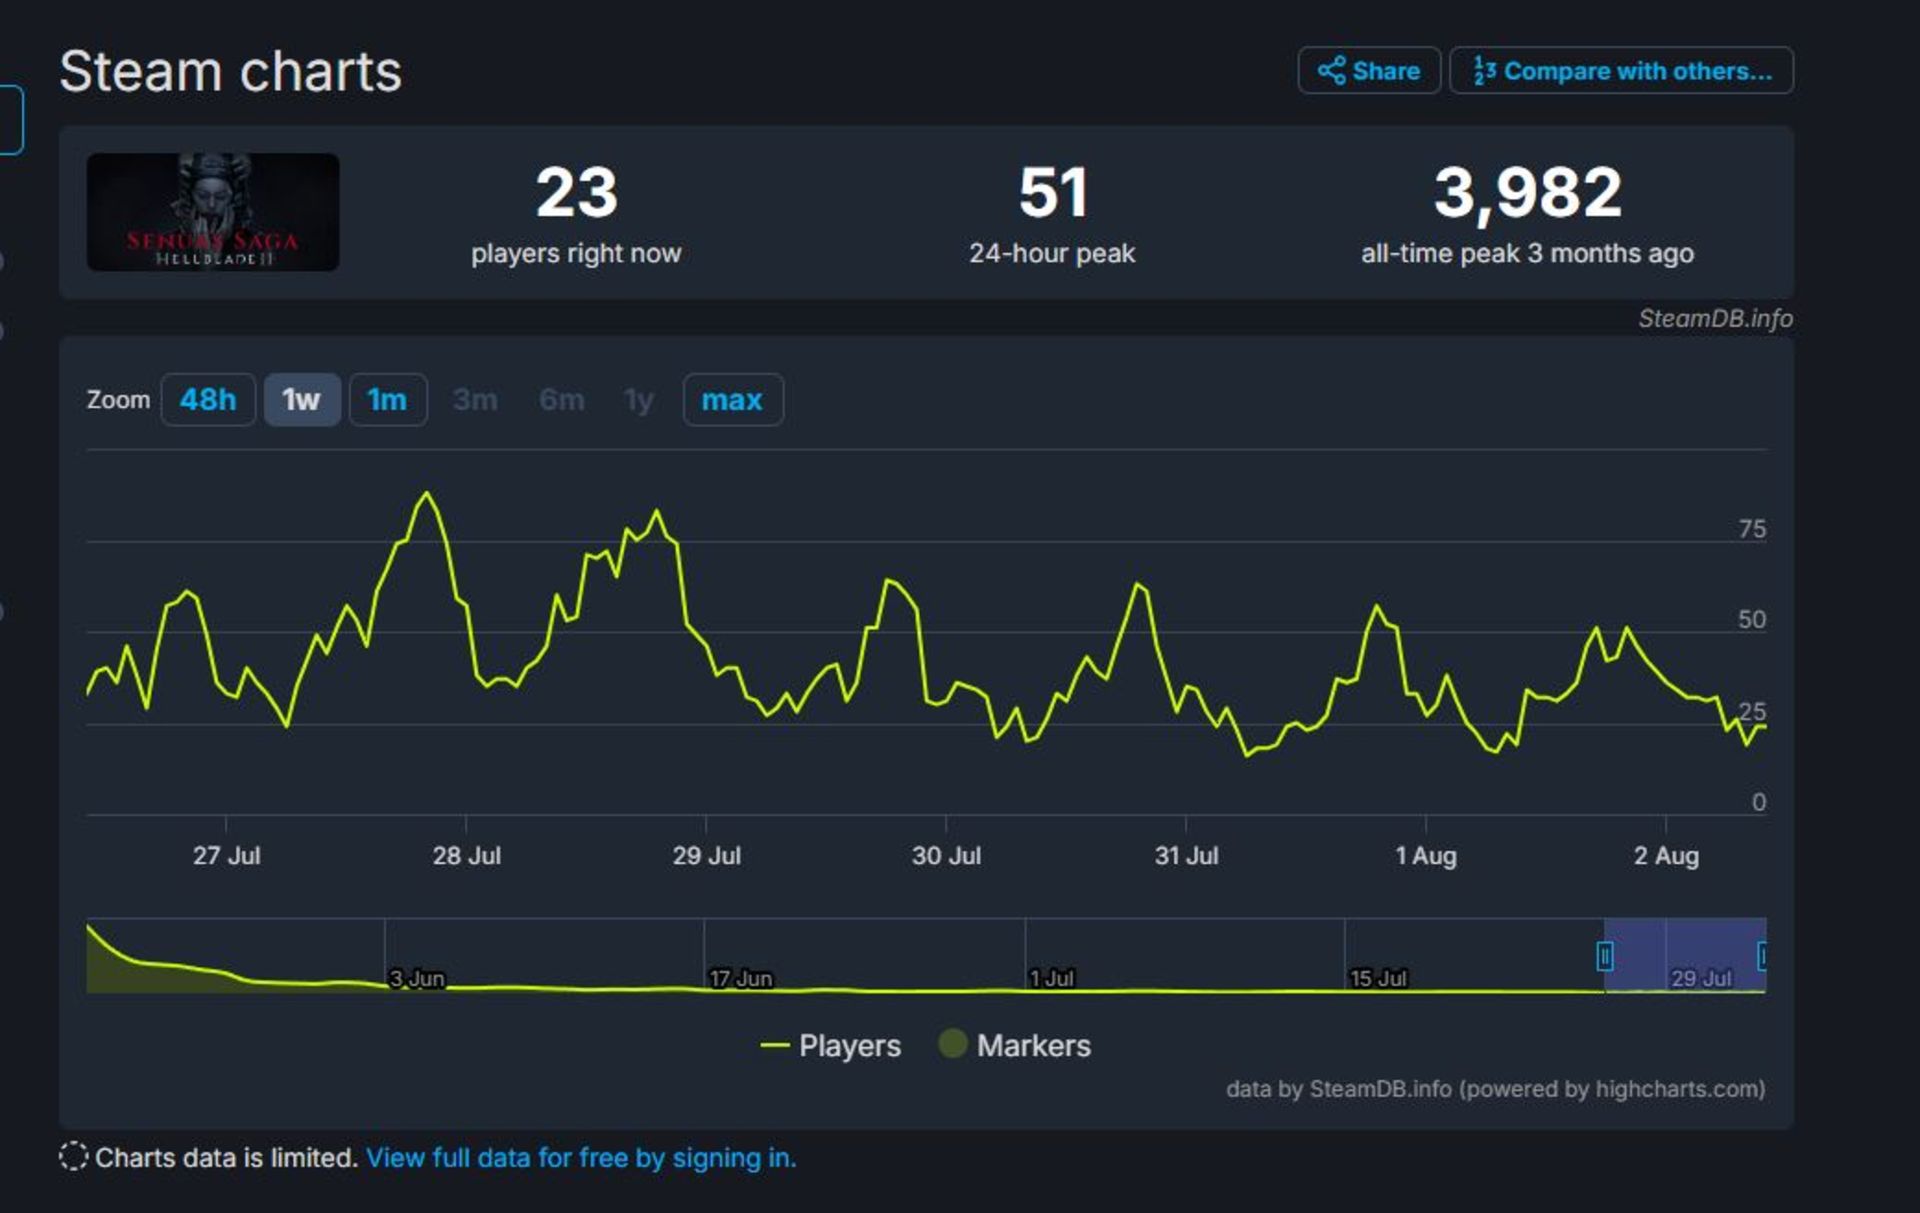Toggle the 1w time range active

click(298, 398)
